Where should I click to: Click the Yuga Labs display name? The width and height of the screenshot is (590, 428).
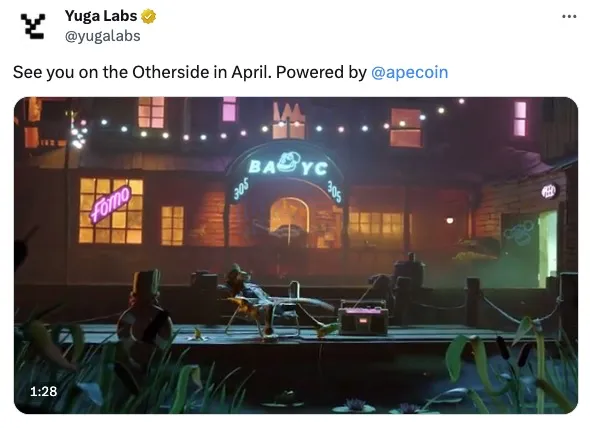101,16
